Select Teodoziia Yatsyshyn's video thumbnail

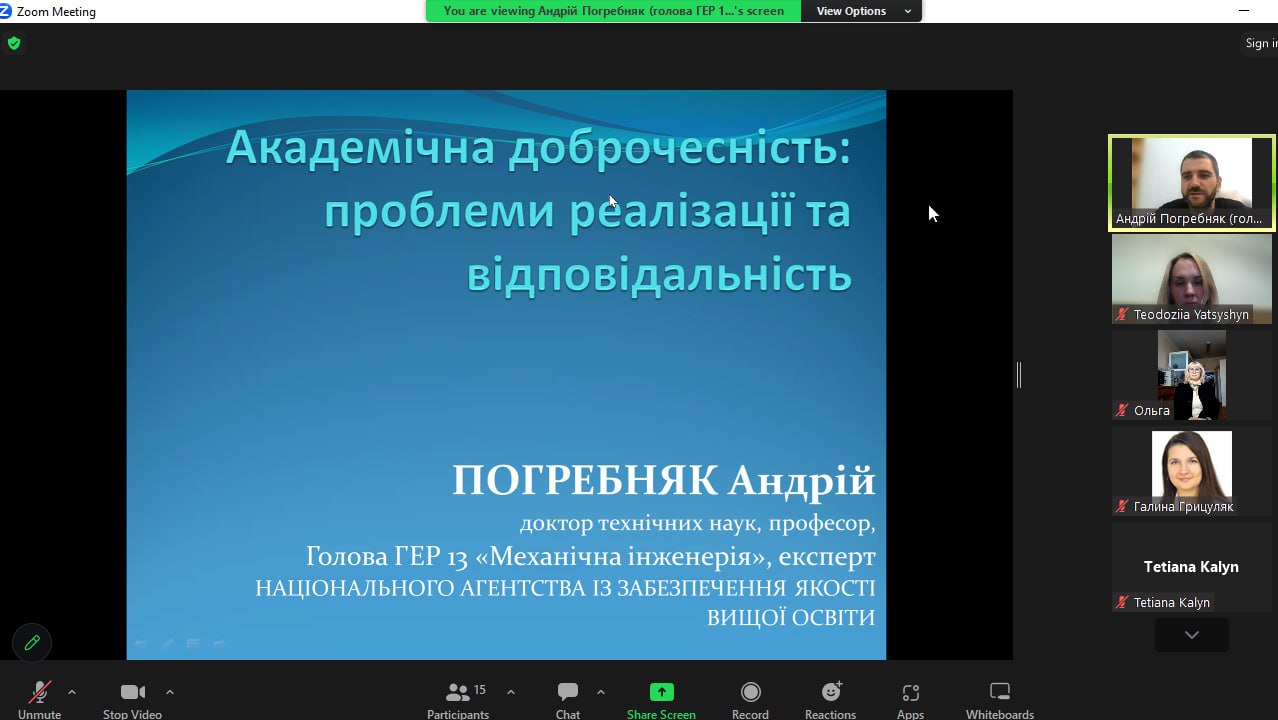pyautogui.click(x=1191, y=279)
